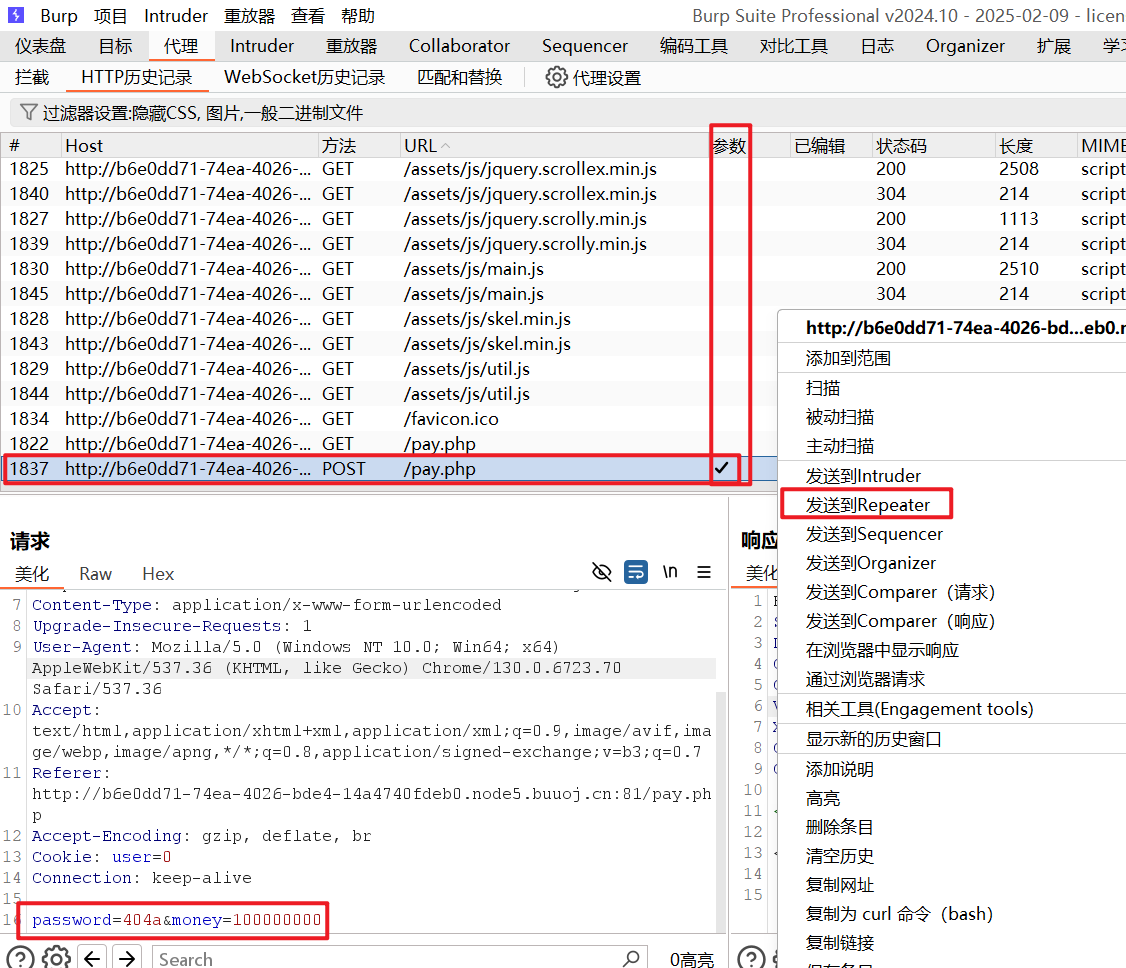This screenshot has width=1126, height=968.
Task: Switch to the 目标 tab
Action: (x=116, y=46)
